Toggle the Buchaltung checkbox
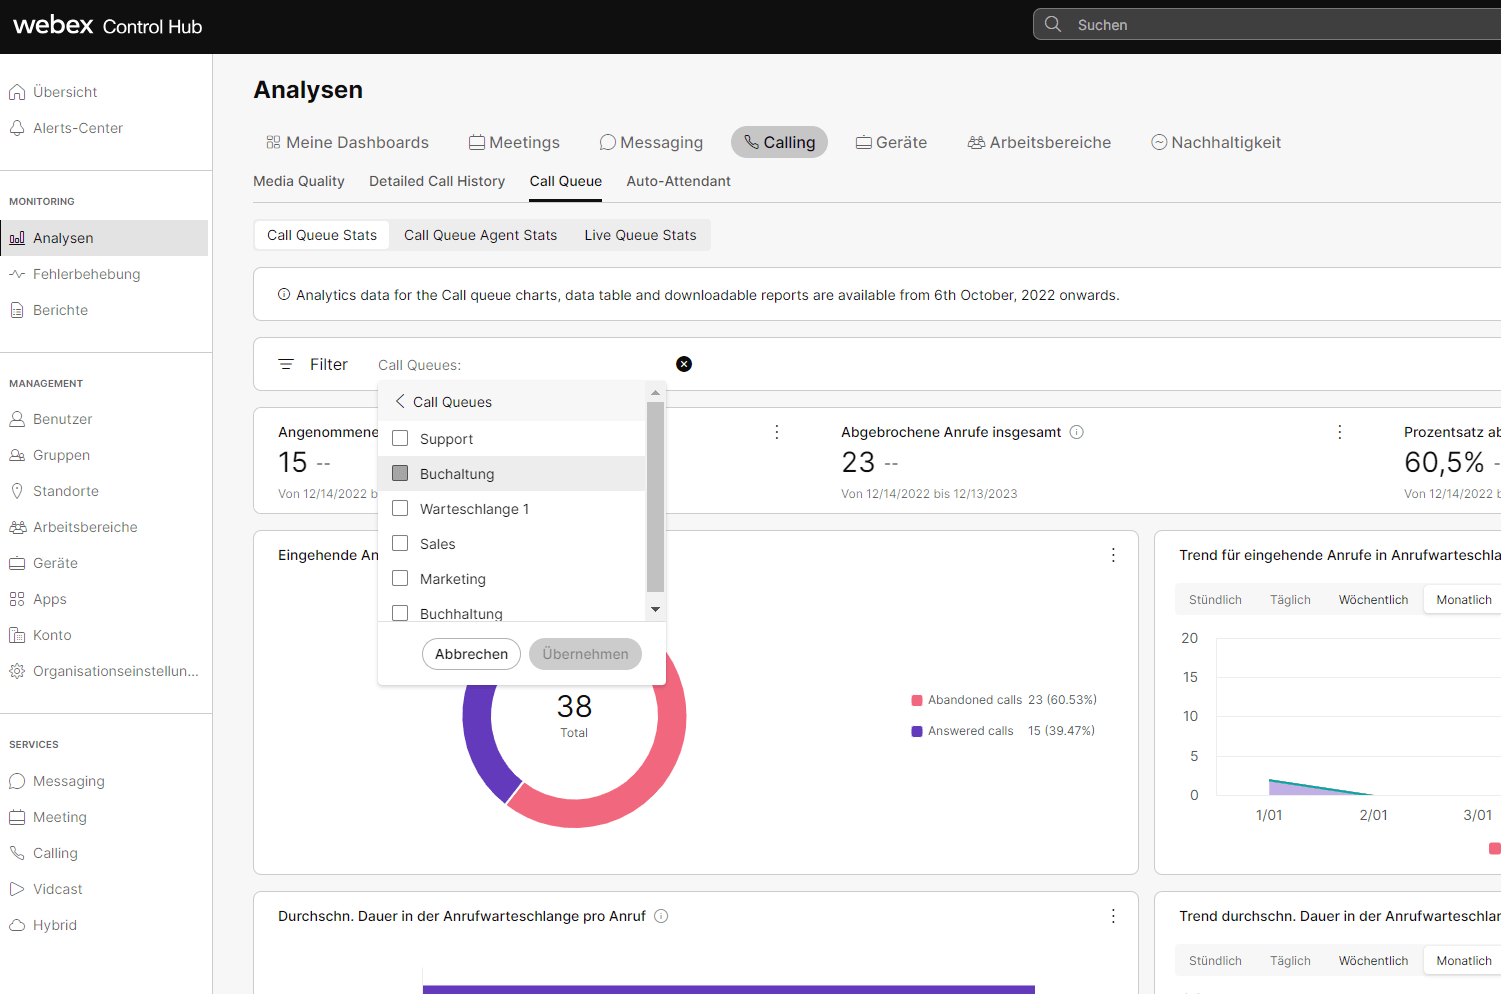 tap(400, 473)
